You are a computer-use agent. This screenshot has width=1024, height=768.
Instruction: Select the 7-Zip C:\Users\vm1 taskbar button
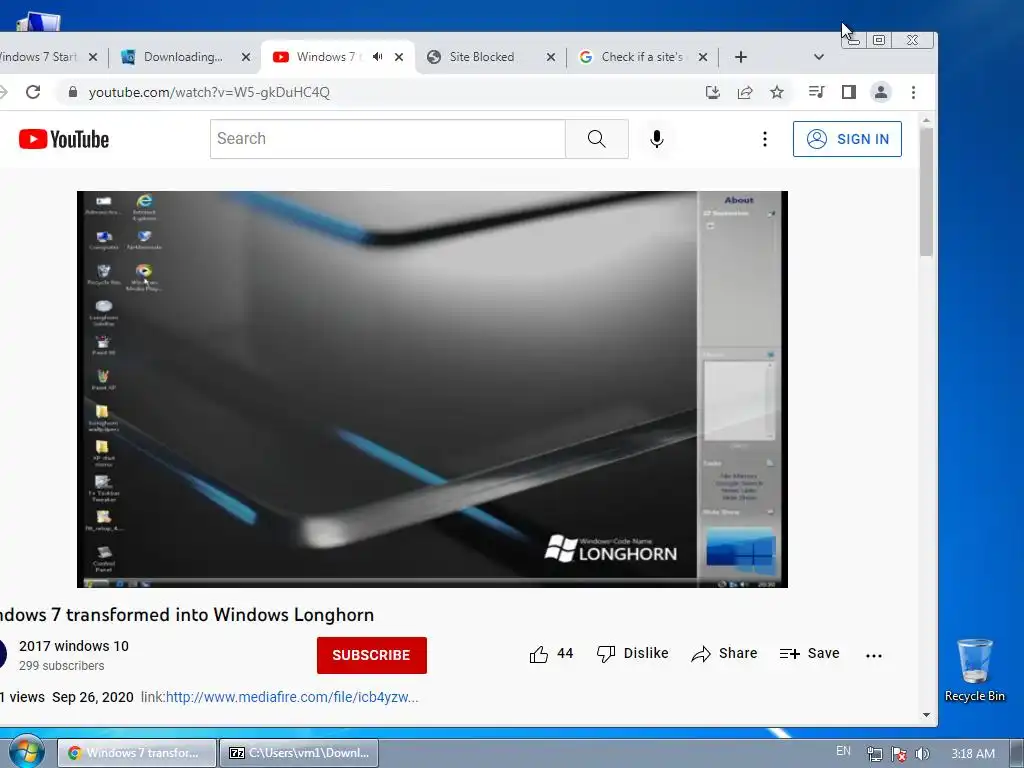[298, 753]
